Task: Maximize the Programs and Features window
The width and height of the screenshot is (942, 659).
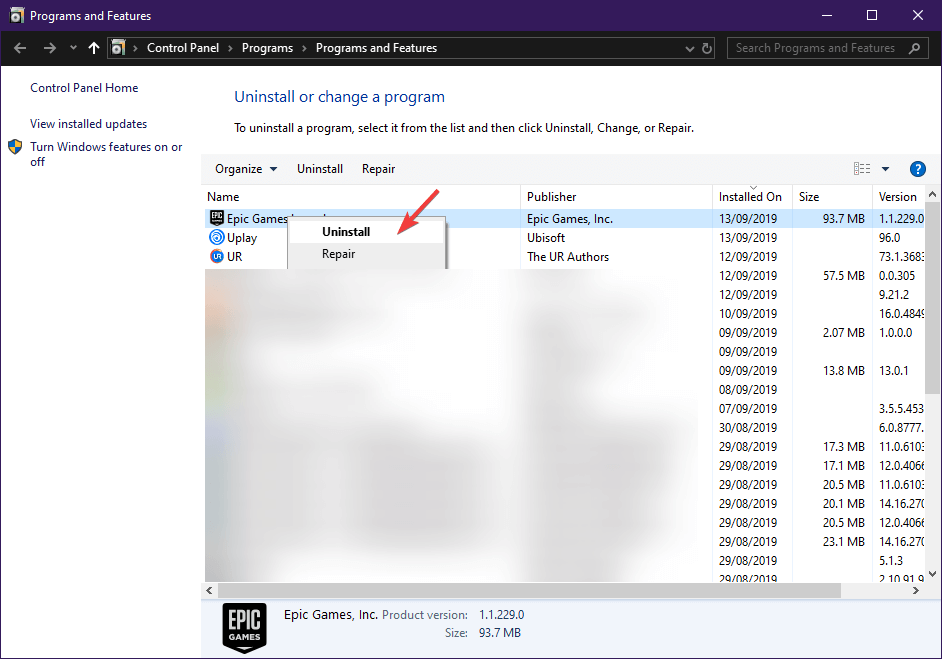Action: pyautogui.click(x=872, y=16)
